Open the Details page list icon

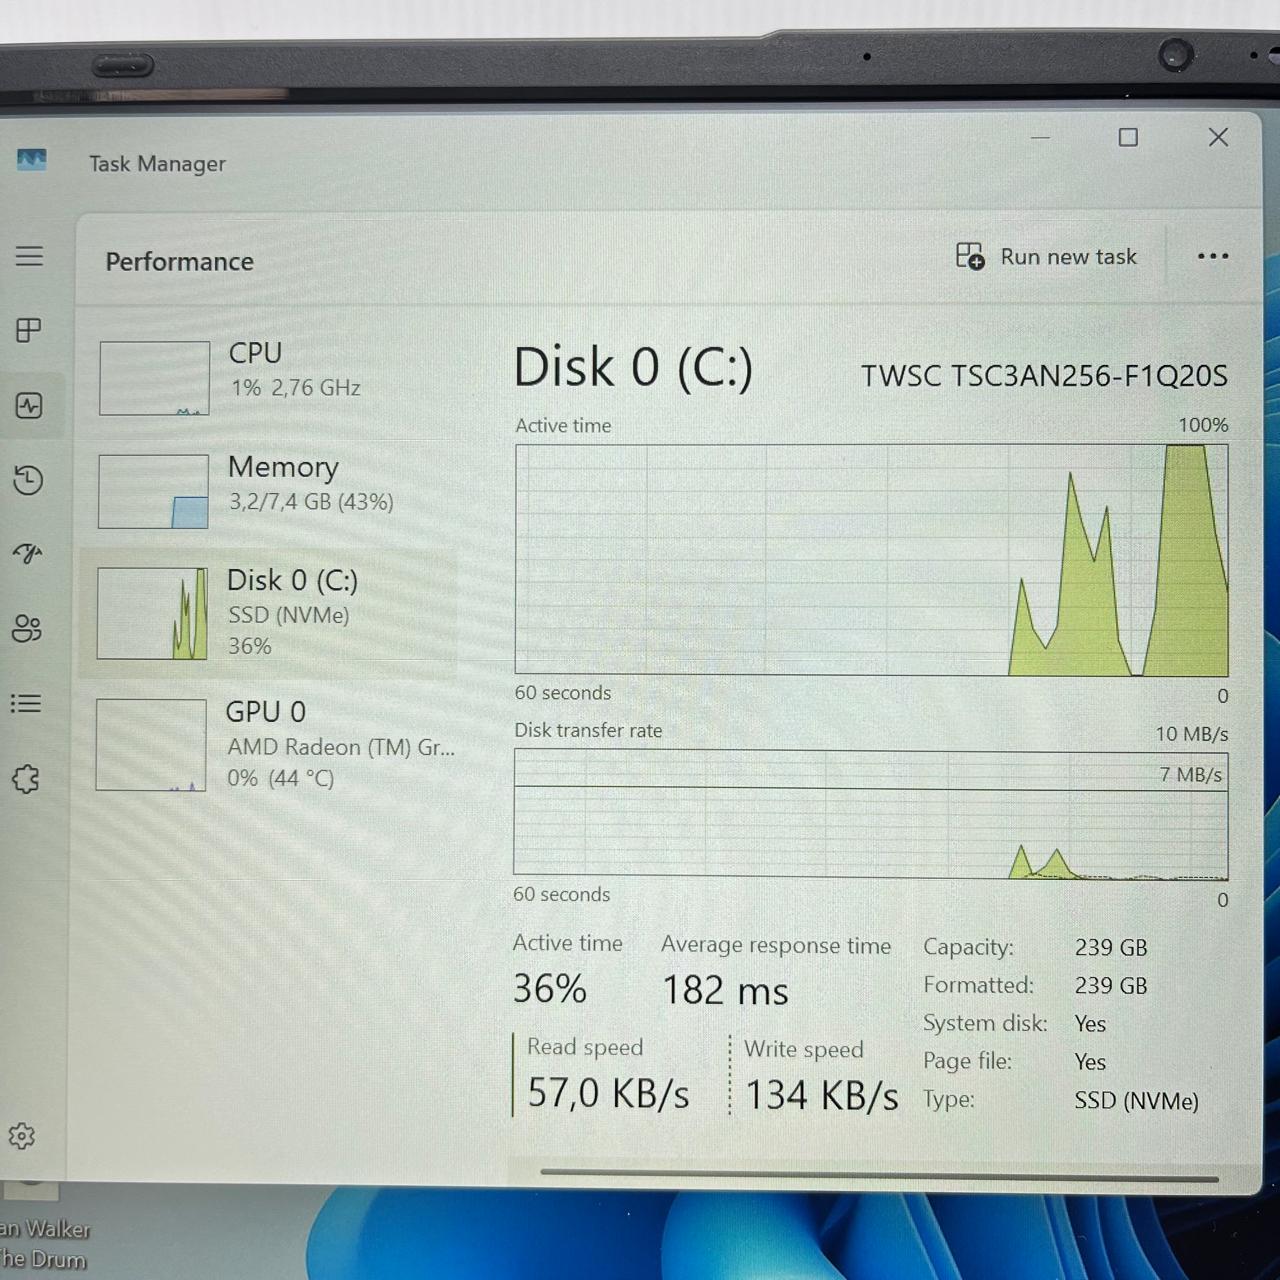click(x=26, y=704)
